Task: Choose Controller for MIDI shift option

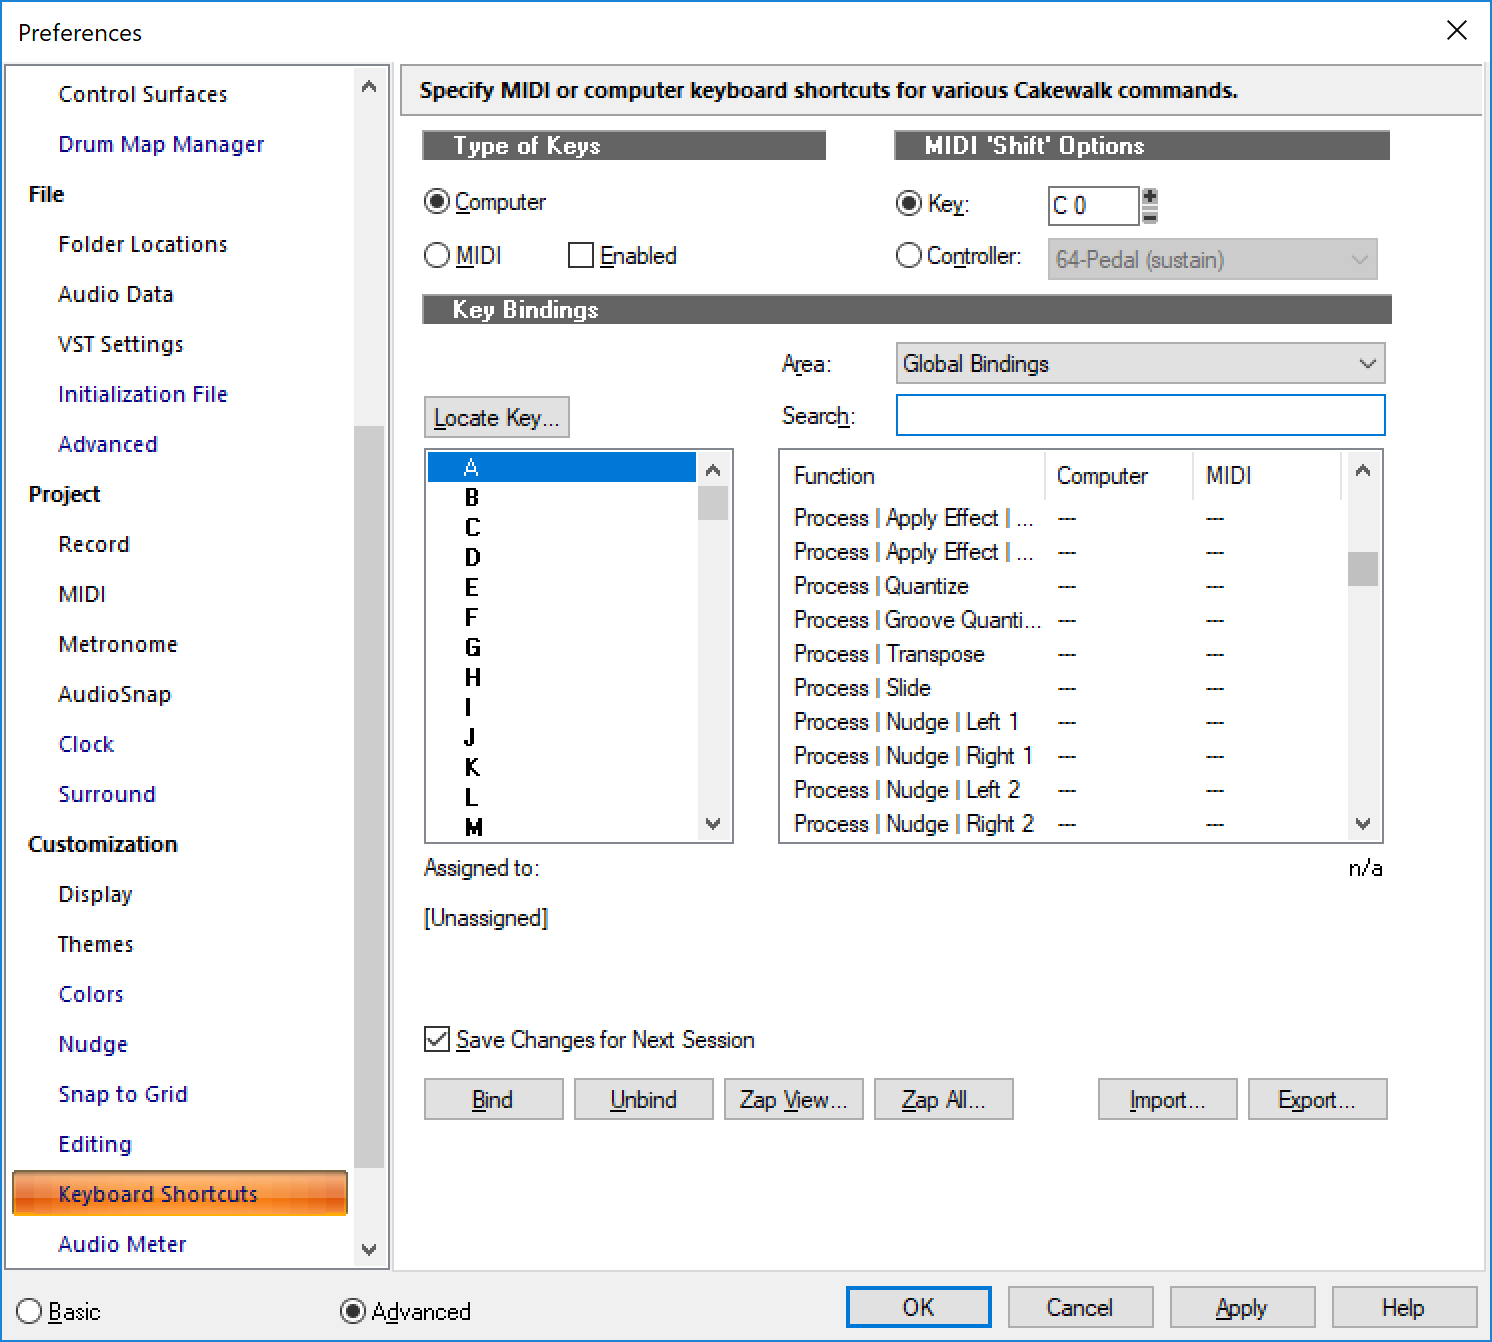Action: [x=909, y=256]
